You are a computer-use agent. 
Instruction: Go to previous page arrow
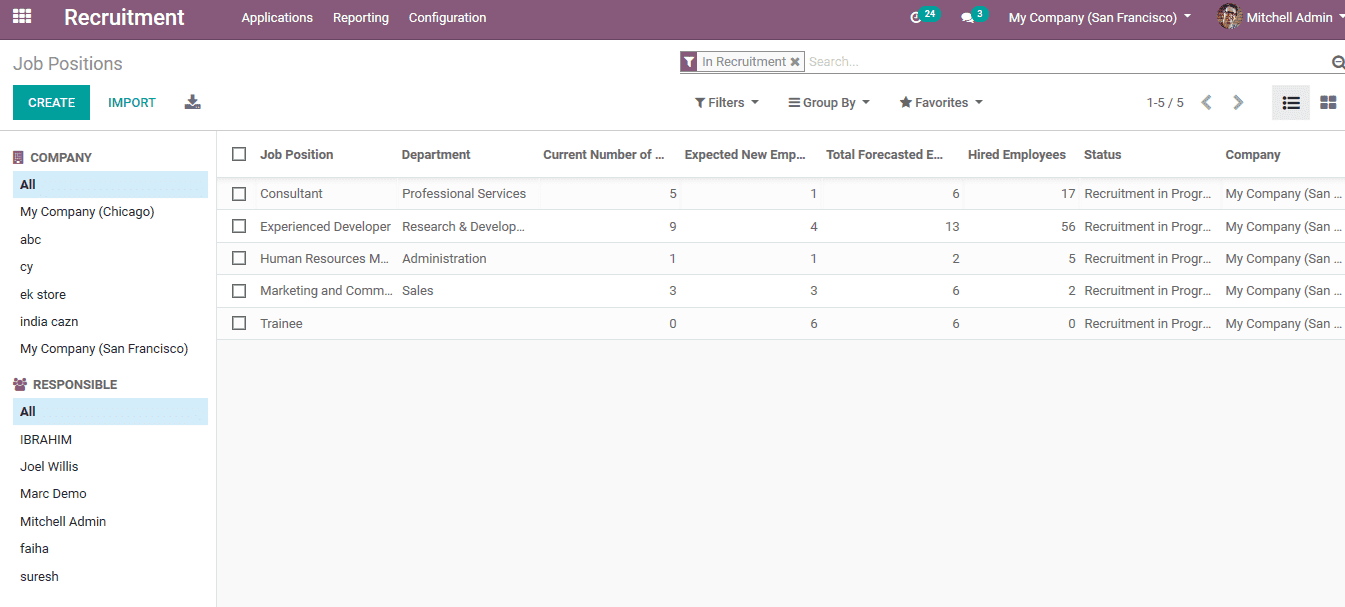pos(1207,103)
